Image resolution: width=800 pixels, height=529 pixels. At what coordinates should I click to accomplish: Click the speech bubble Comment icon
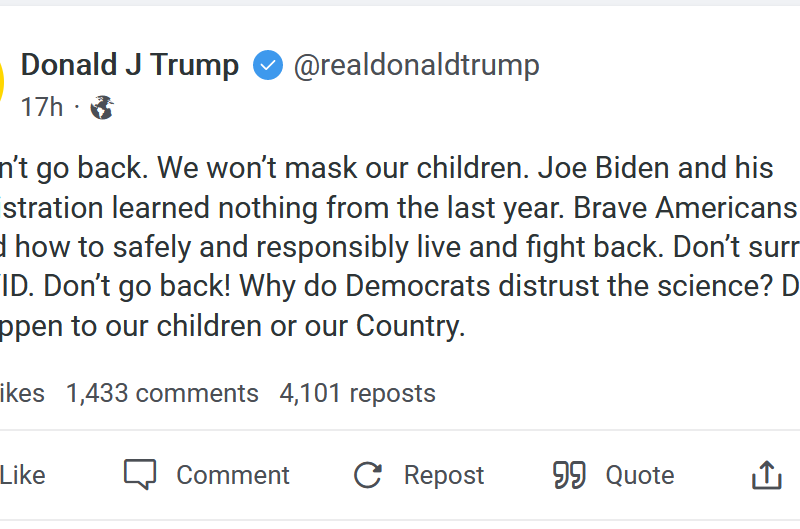coord(140,474)
